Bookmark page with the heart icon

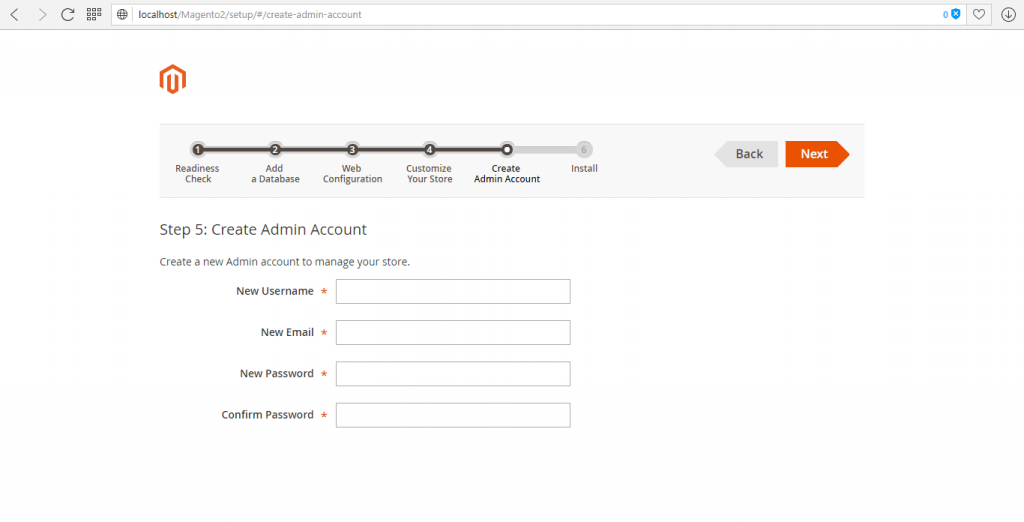click(x=979, y=14)
